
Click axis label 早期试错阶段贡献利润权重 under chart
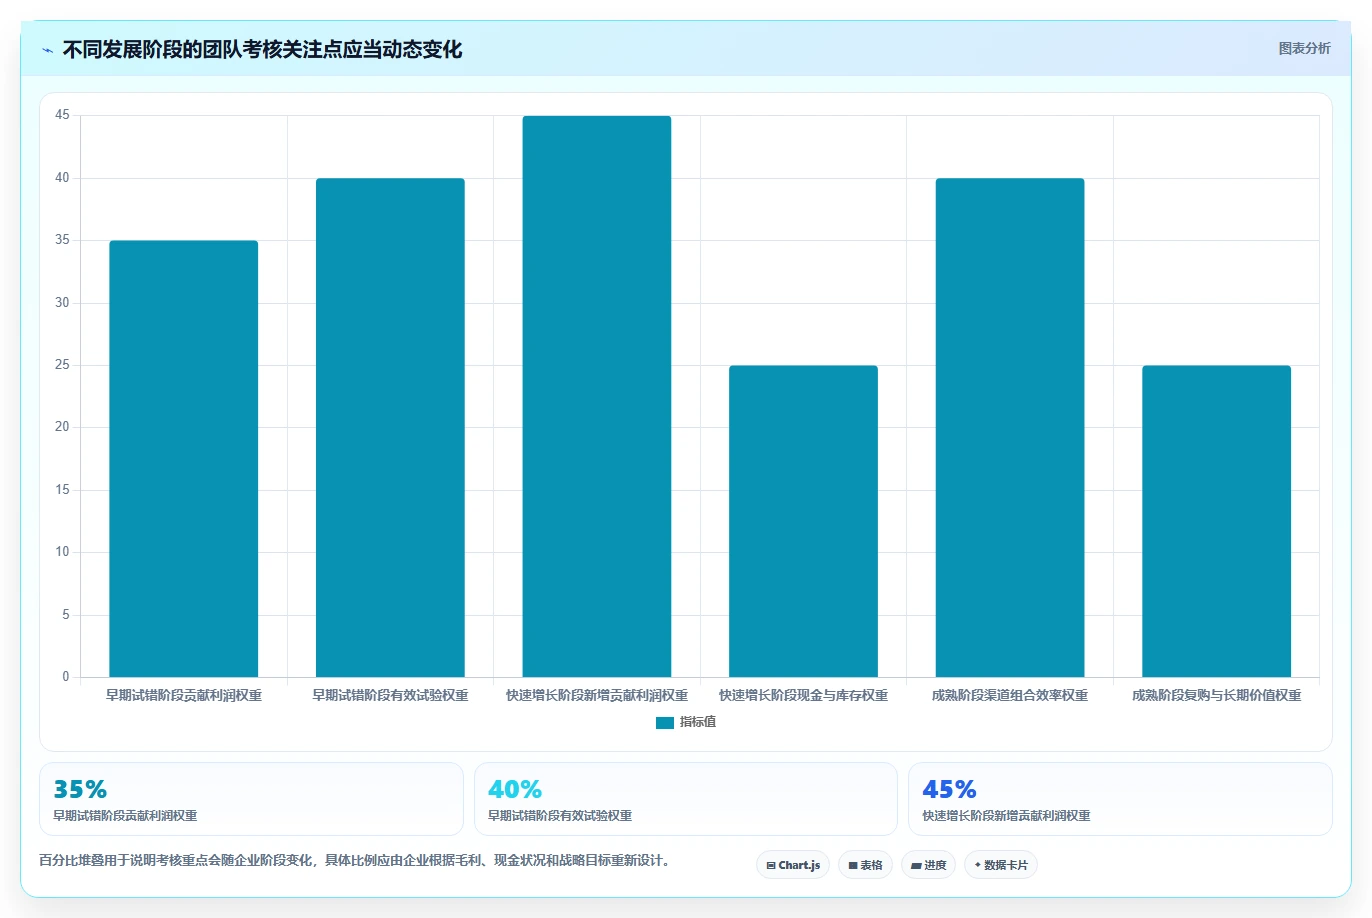pos(184,695)
